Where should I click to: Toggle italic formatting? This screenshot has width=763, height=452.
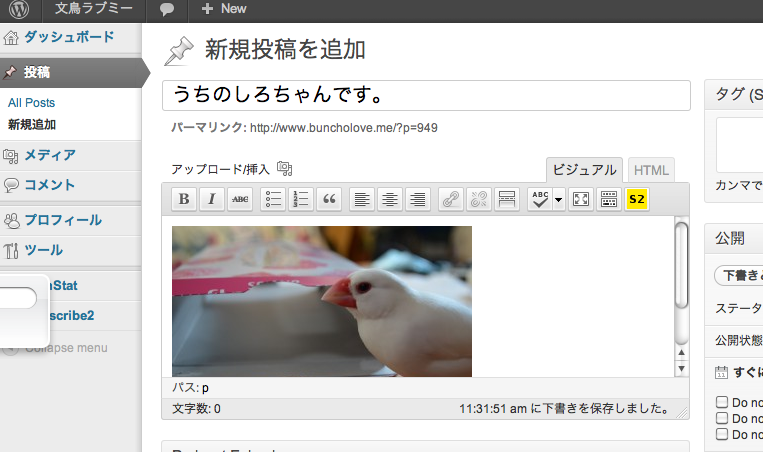coord(212,199)
